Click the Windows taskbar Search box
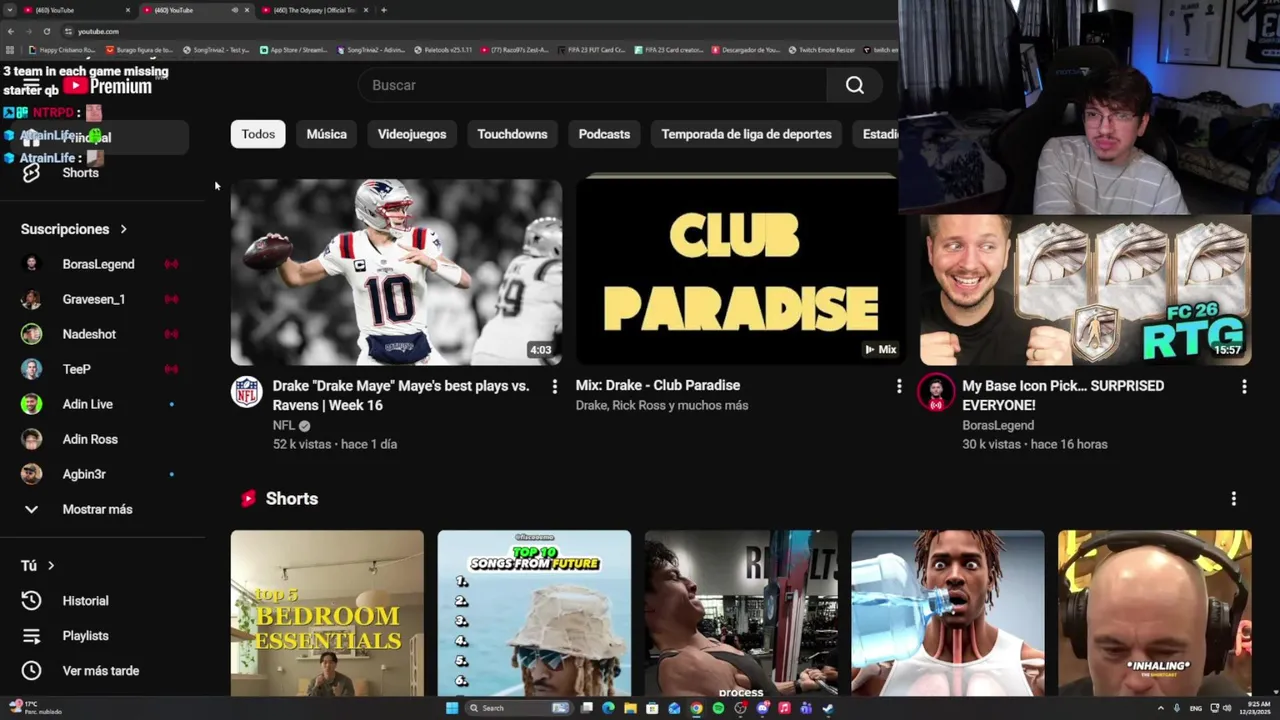The height and width of the screenshot is (720, 1280). pyautogui.click(x=518, y=708)
